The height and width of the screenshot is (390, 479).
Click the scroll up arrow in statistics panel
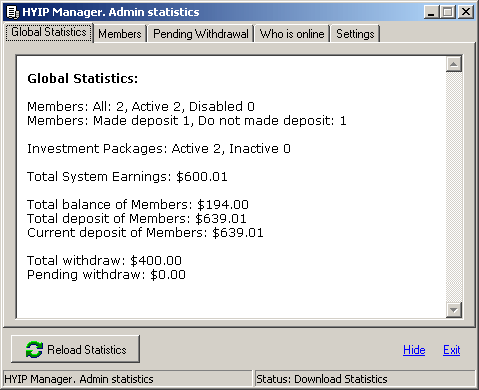[x=454, y=64]
